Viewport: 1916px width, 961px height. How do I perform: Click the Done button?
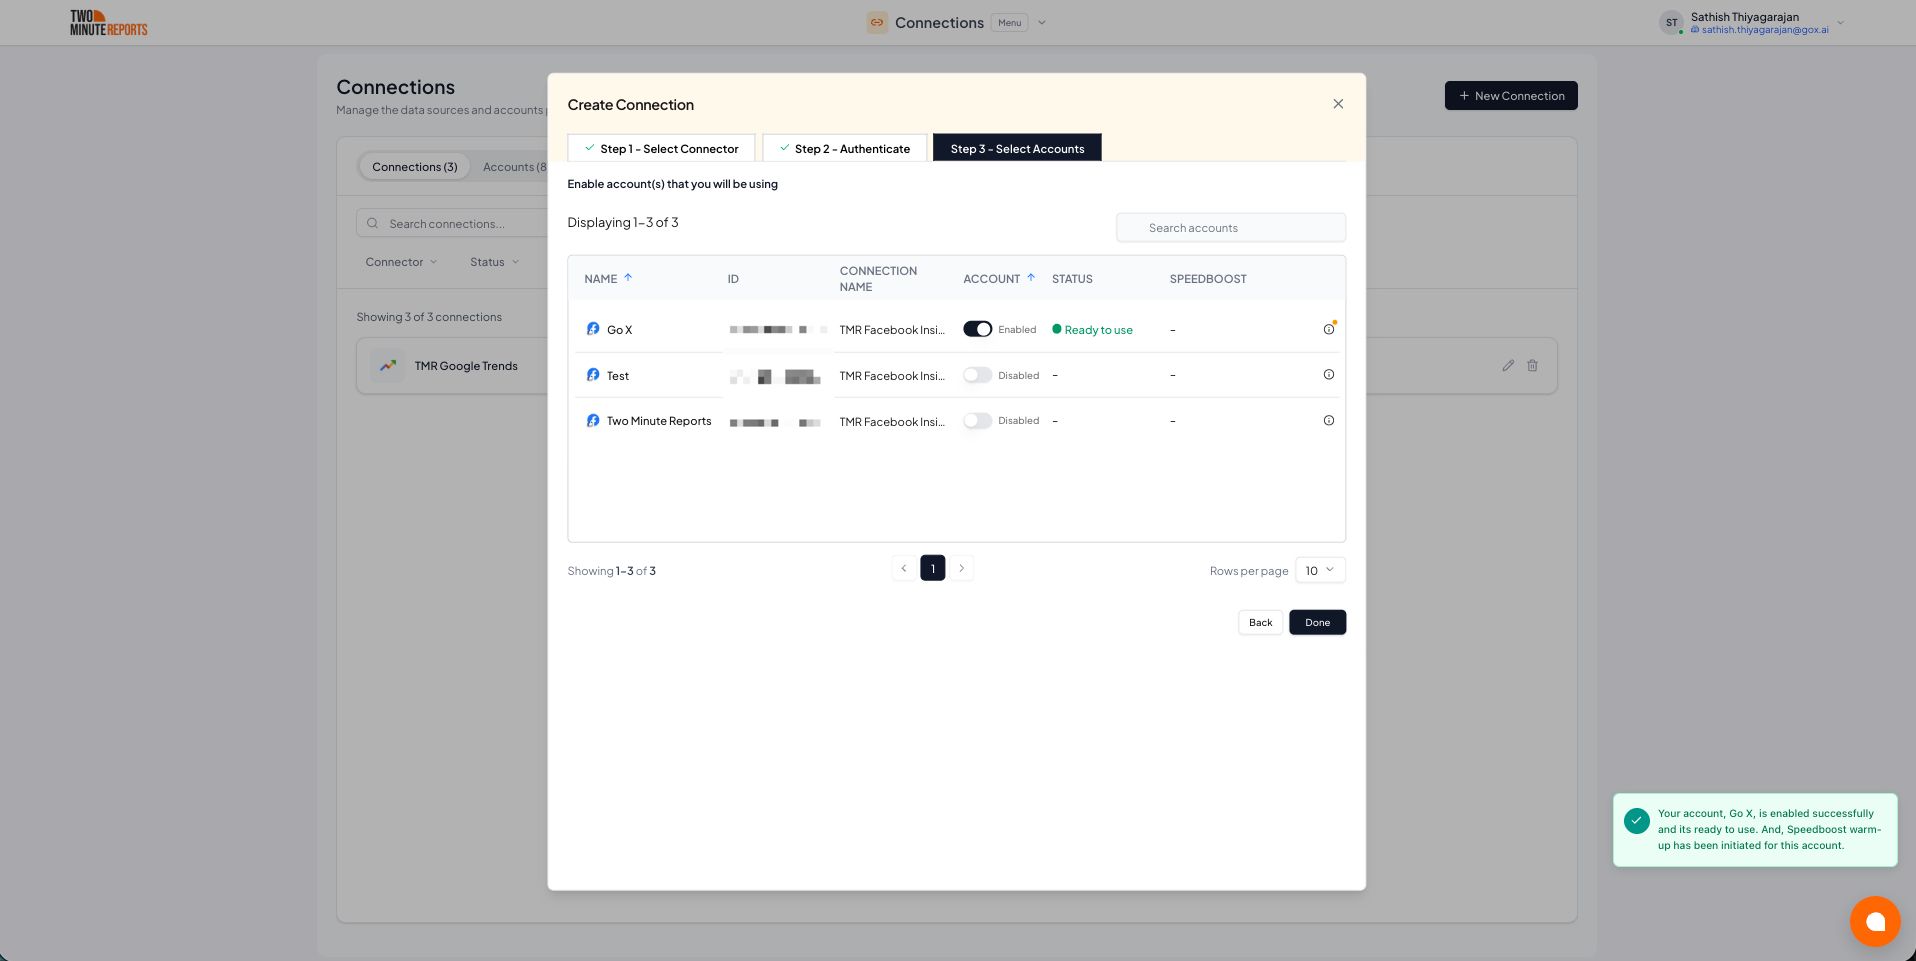1317,622
